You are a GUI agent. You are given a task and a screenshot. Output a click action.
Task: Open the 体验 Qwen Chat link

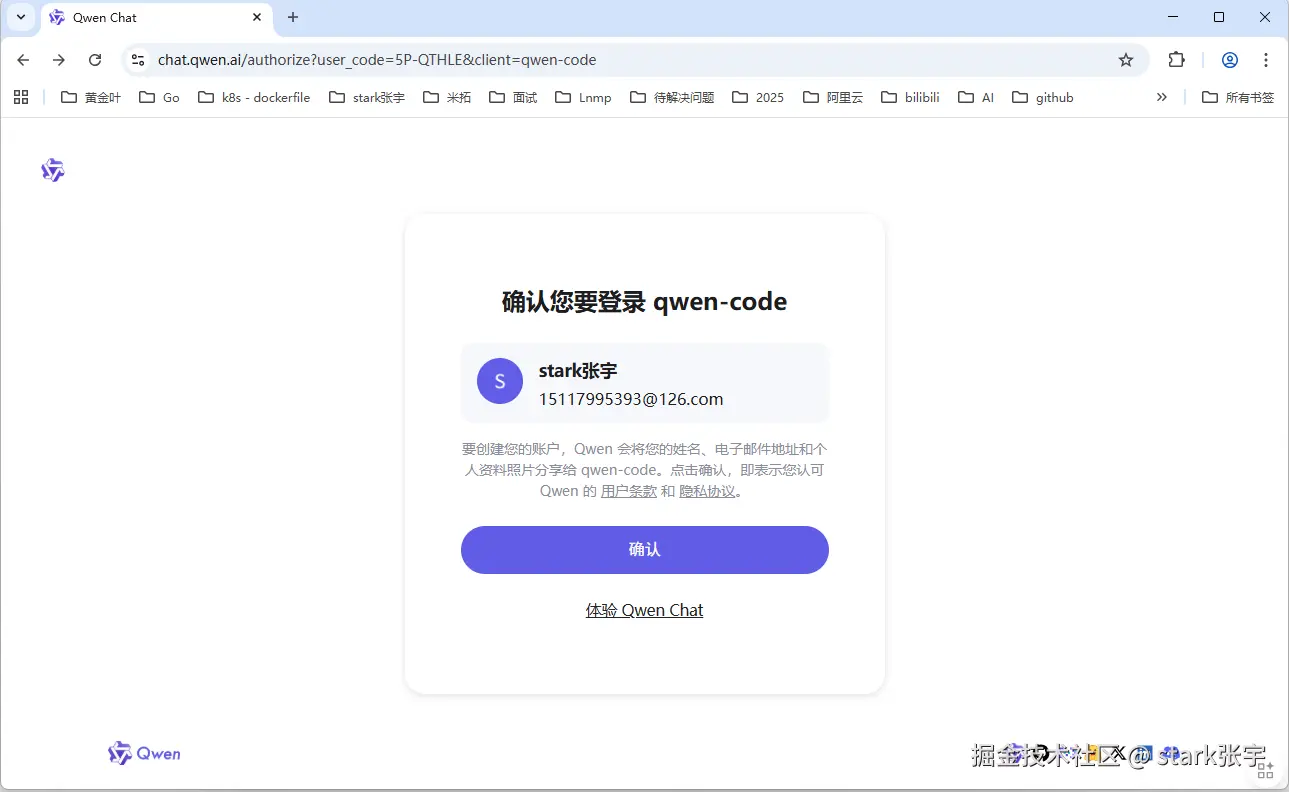click(644, 610)
